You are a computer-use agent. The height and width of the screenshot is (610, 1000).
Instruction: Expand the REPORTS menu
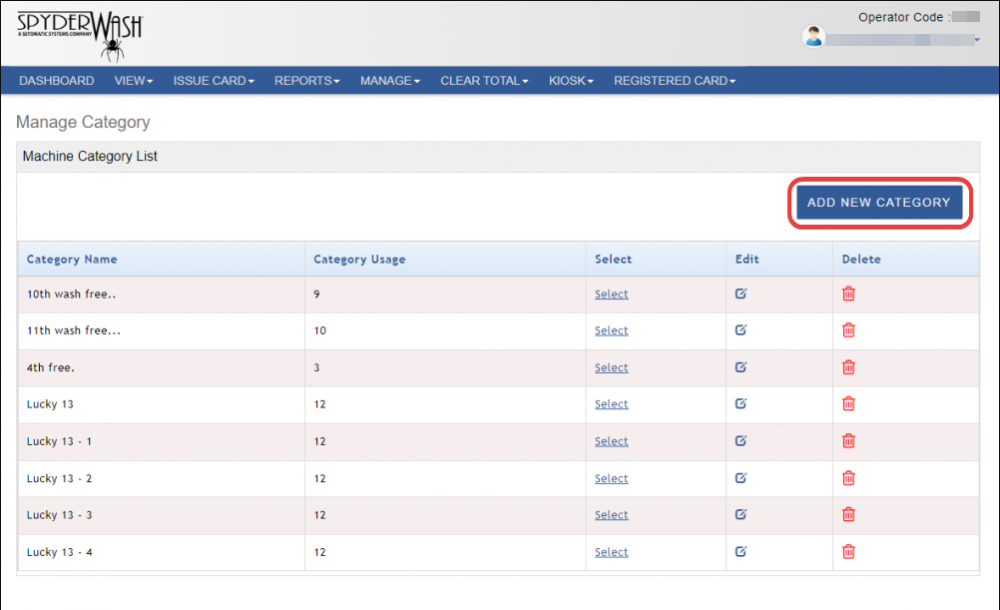(307, 80)
